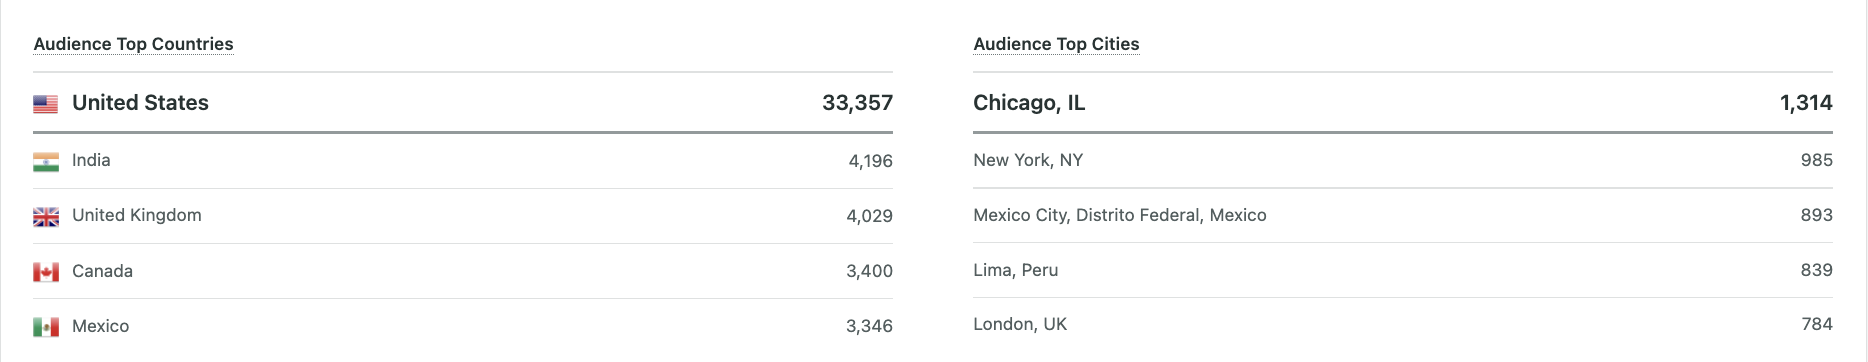Select the India country label
Viewport: 1868px width, 362px height.
pos(91,161)
